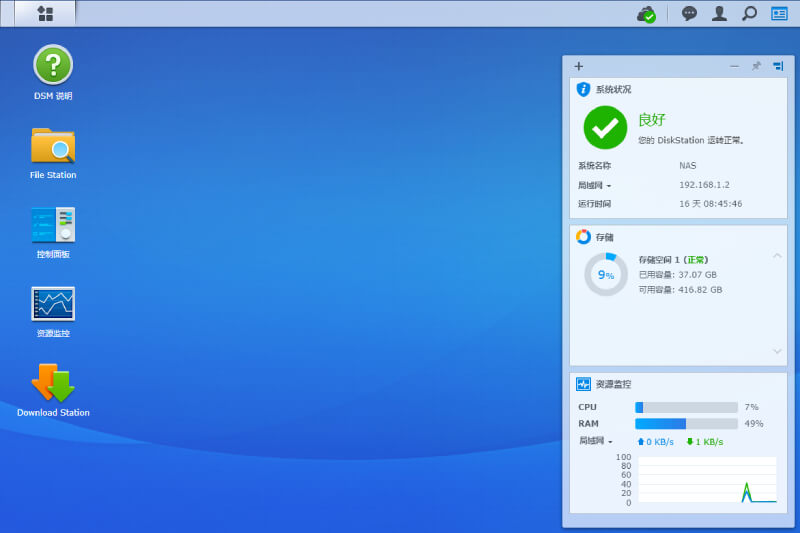Open the user account options

(x=719, y=13)
